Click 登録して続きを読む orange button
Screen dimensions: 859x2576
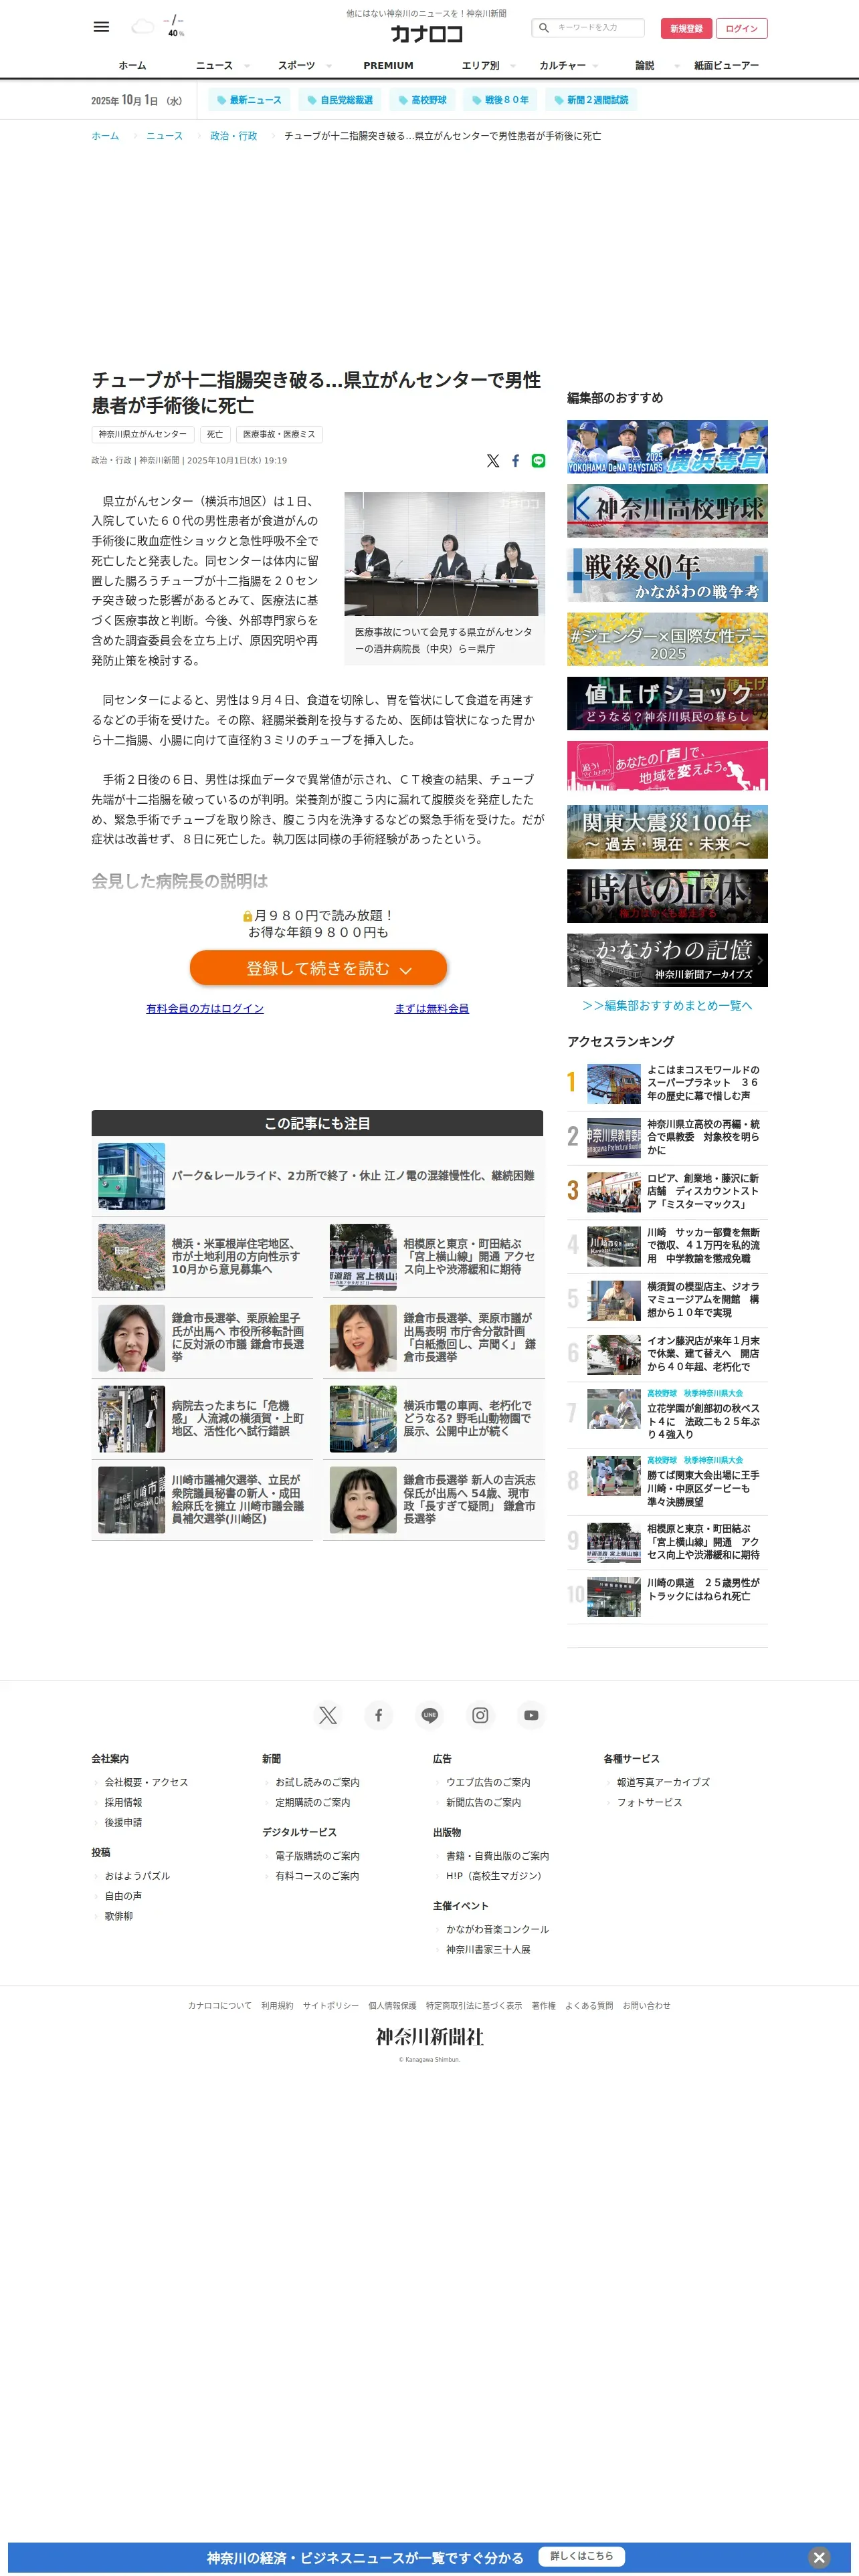tap(318, 968)
